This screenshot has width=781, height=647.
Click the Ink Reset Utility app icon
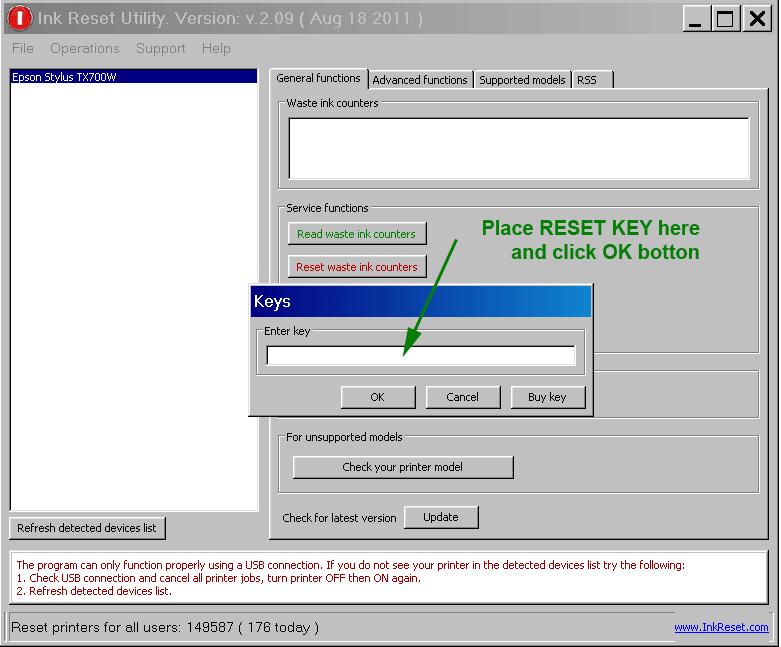[19, 18]
